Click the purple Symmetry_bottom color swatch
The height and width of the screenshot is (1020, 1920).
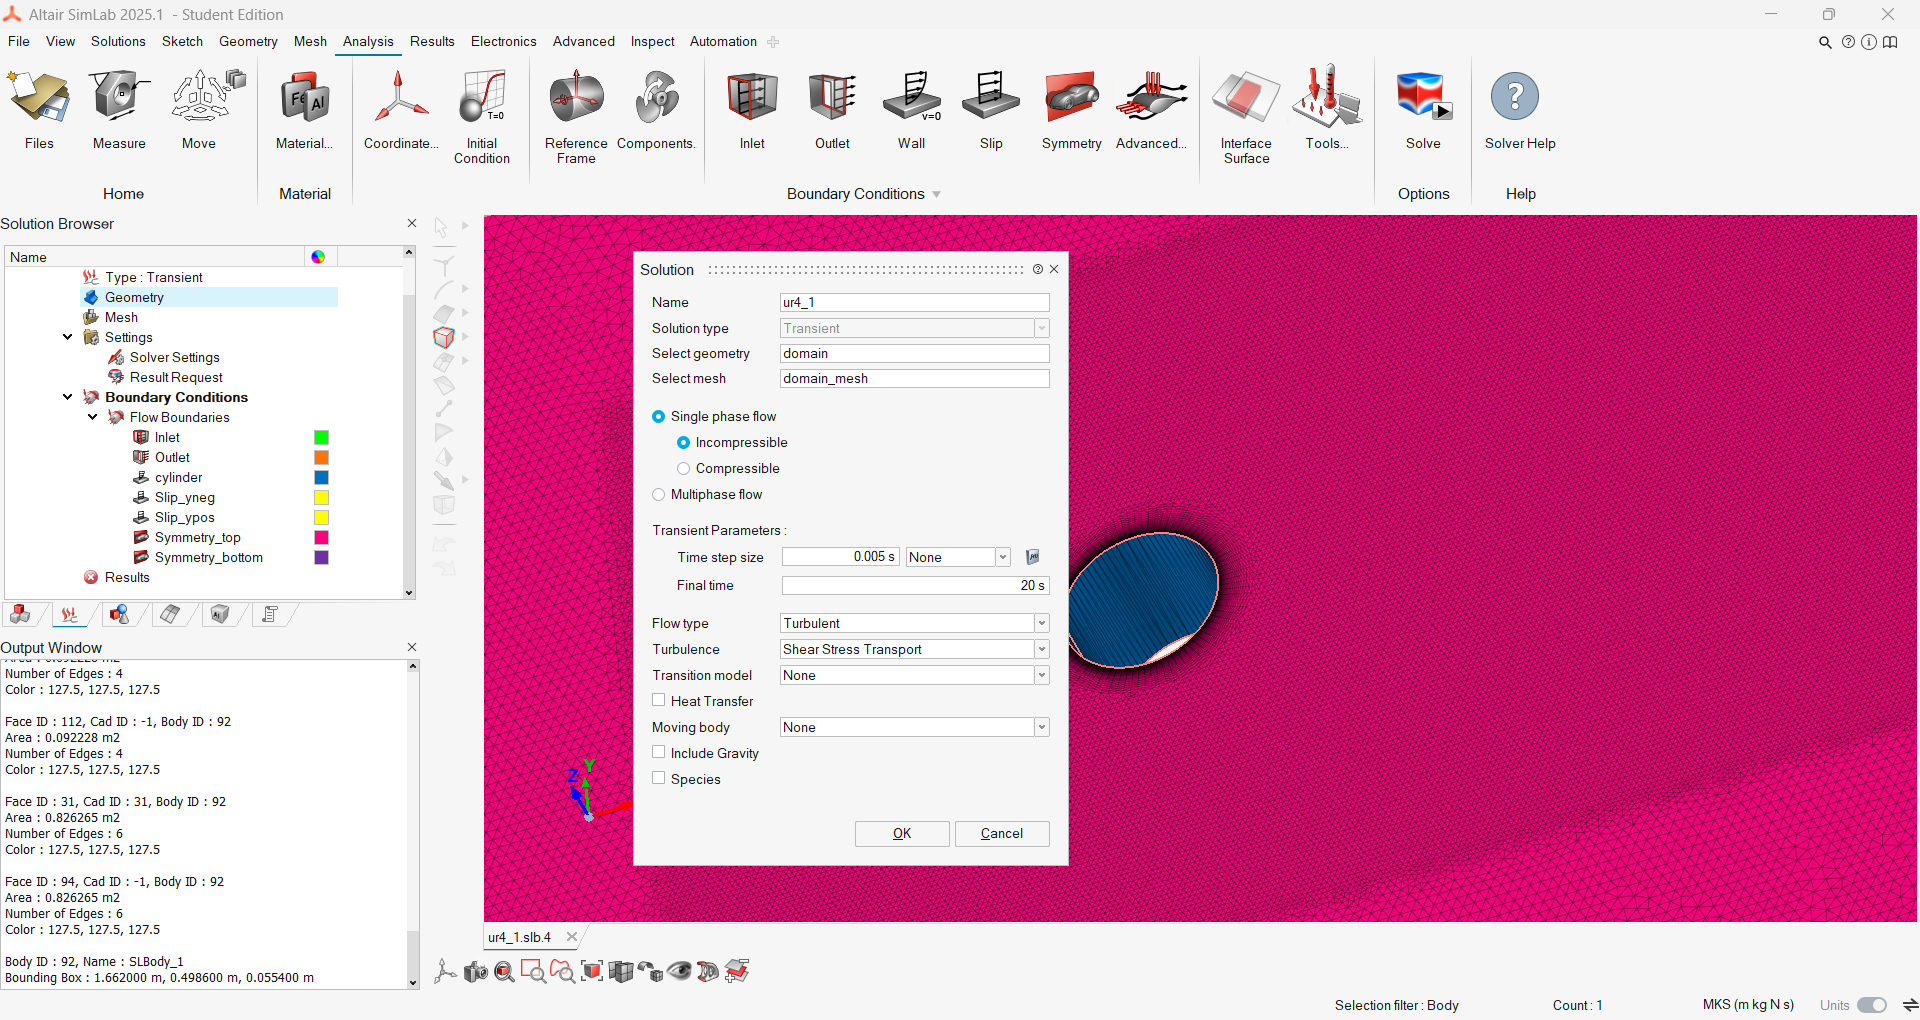(x=321, y=557)
